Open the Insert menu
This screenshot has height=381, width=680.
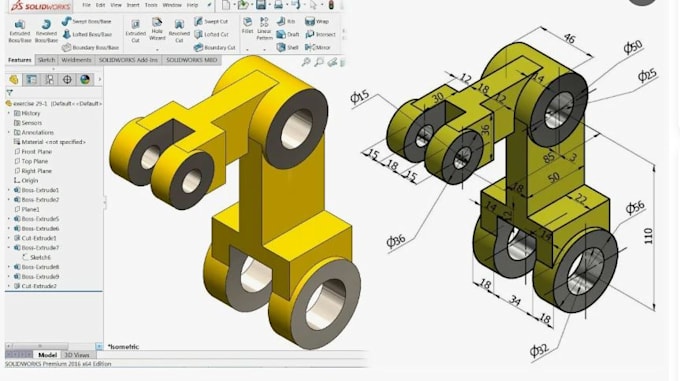coord(133,5)
